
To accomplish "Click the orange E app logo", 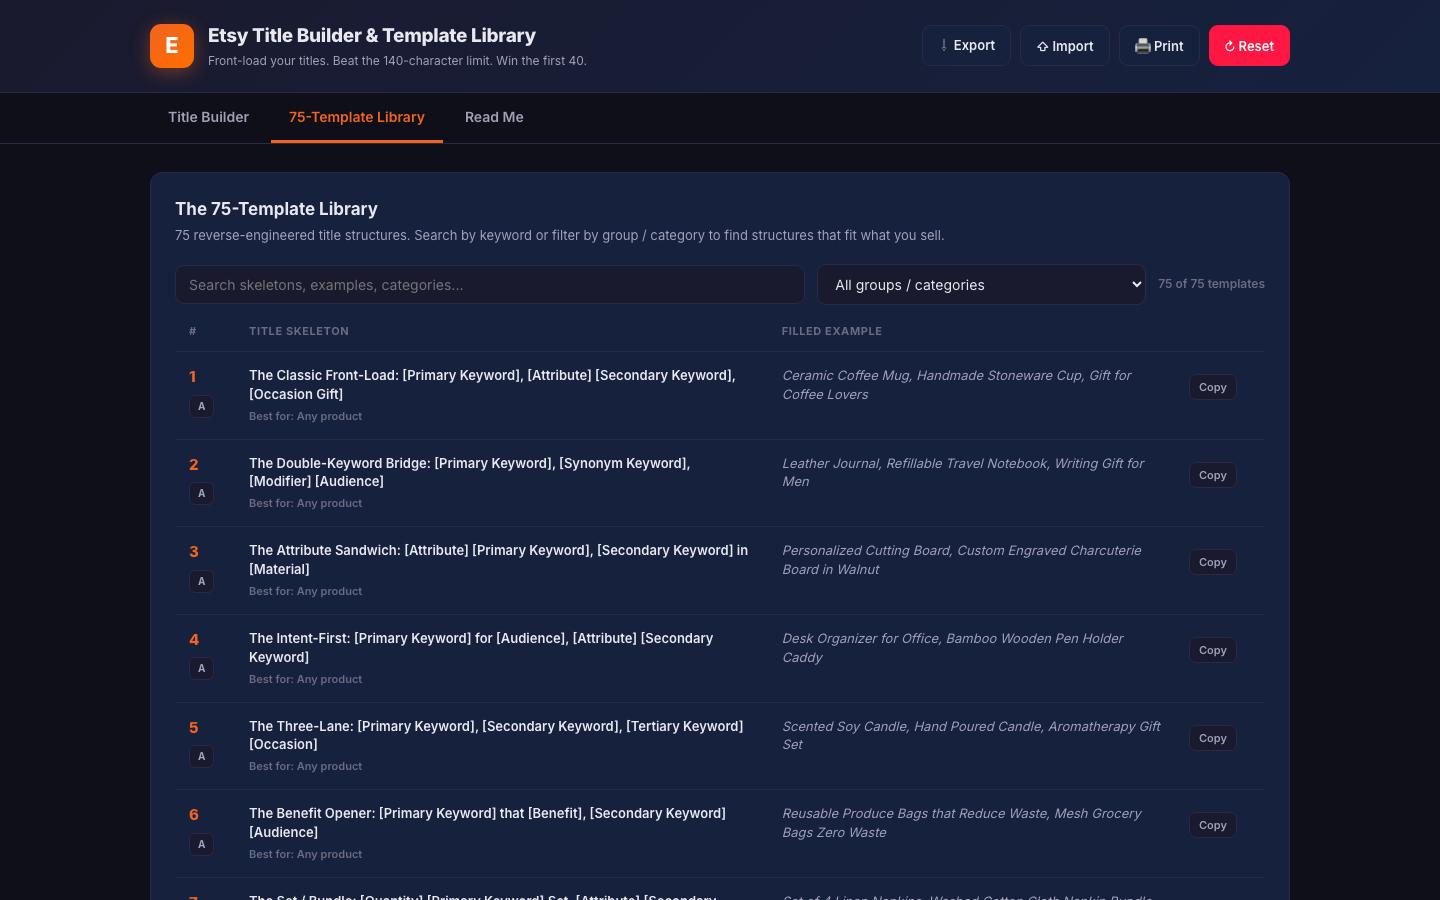I will point(172,46).
